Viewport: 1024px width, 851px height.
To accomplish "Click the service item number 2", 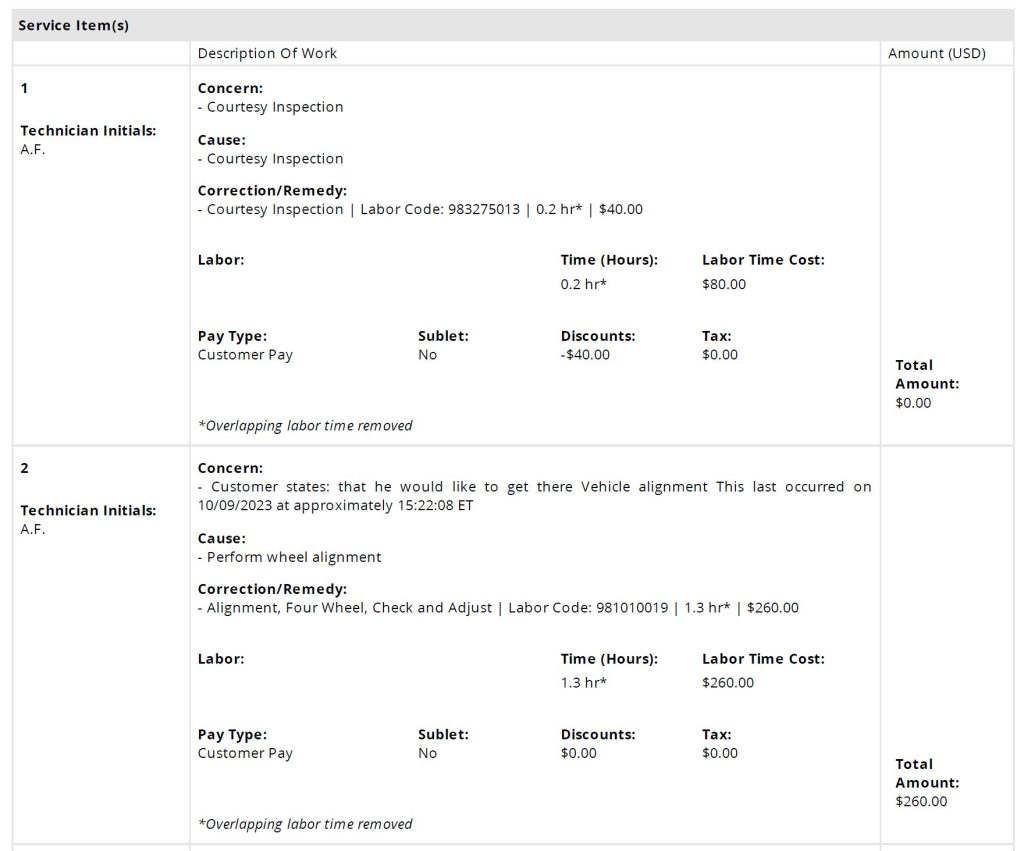I will pyautogui.click(x=25, y=468).
